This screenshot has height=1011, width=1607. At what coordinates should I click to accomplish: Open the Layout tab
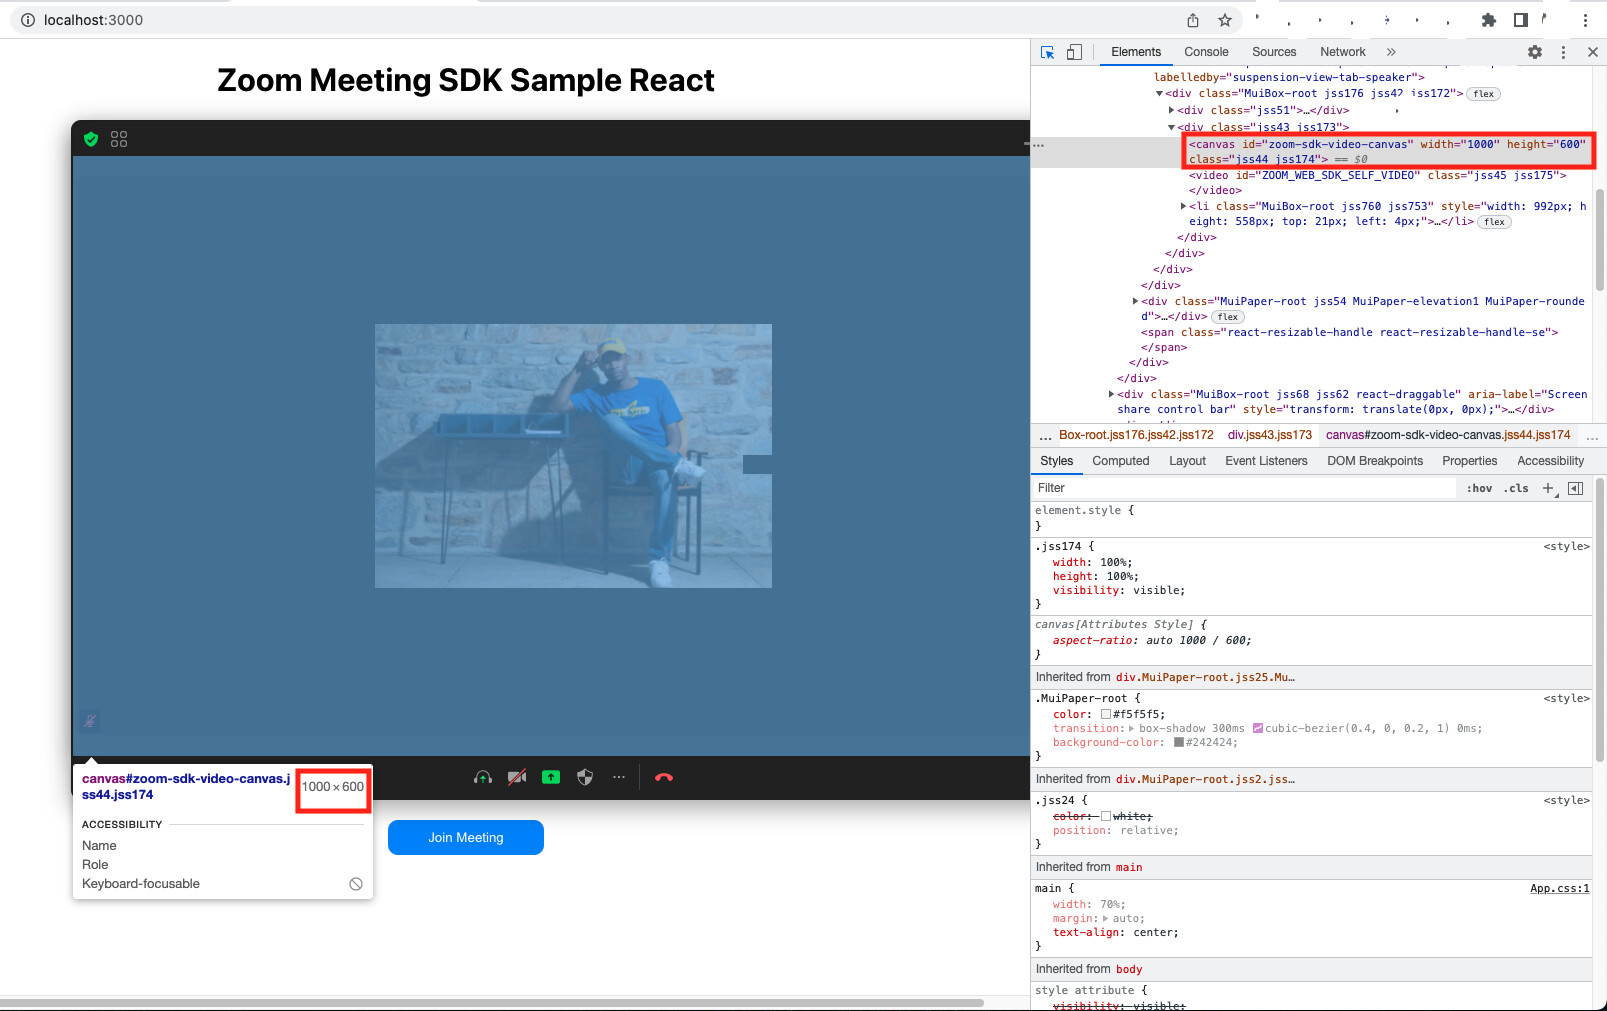(1187, 461)
